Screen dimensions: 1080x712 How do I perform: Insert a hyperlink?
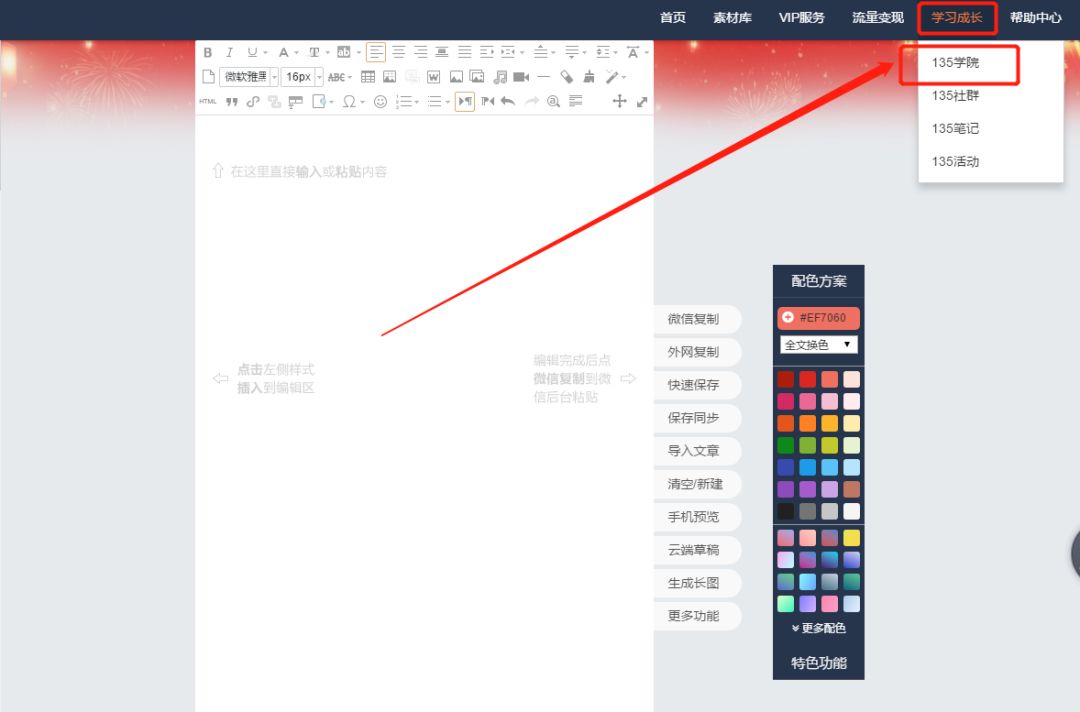pos(253,102)
